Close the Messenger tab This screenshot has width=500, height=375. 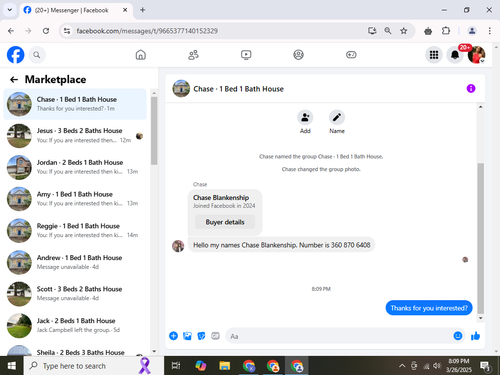(125, 10)
